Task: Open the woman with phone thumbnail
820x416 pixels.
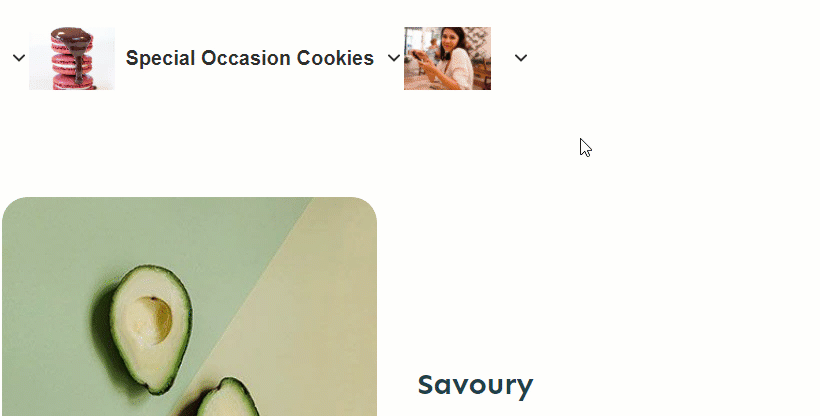Action: pos(447,58)
